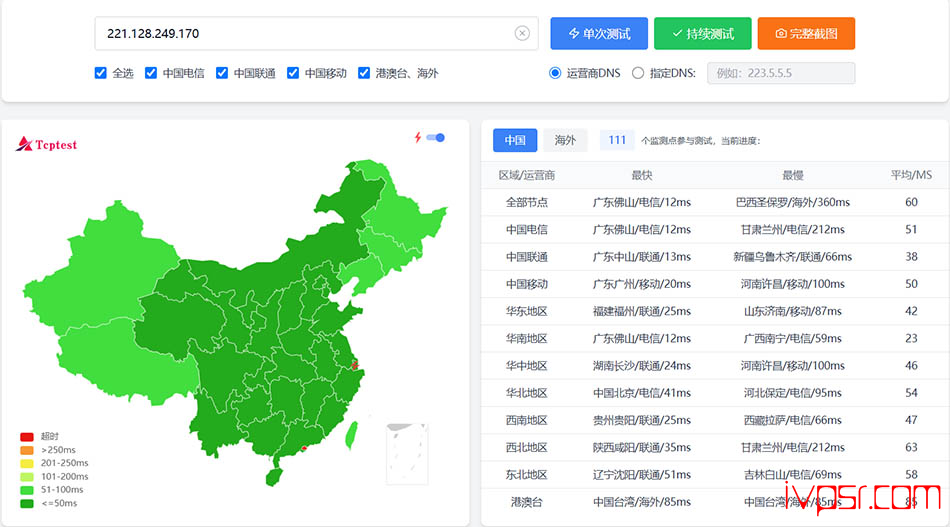950x527 pixels.
Task: Click the orange >250ms legend swatch
Action: point(27,450)
